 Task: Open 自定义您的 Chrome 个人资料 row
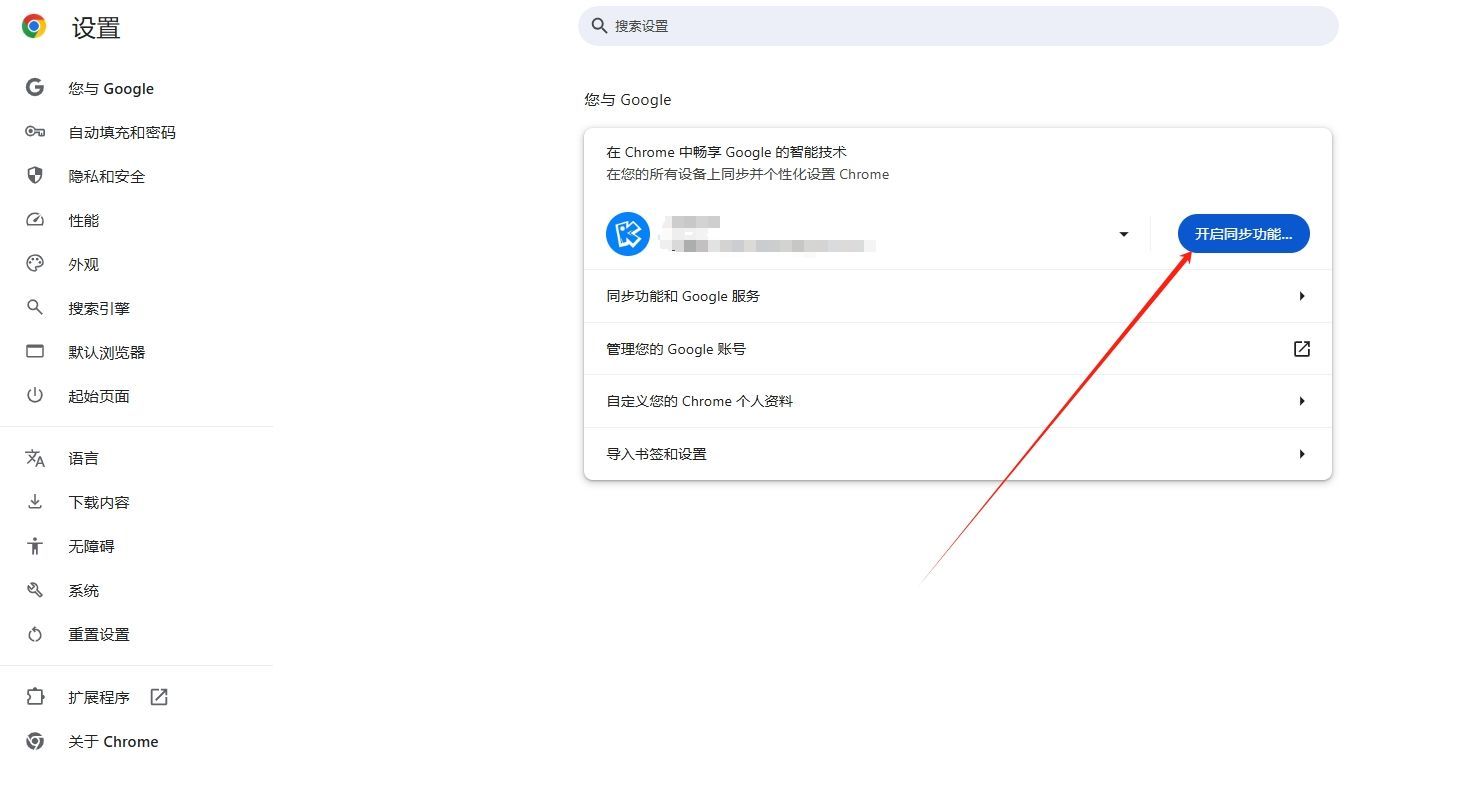tap(958, 401)
